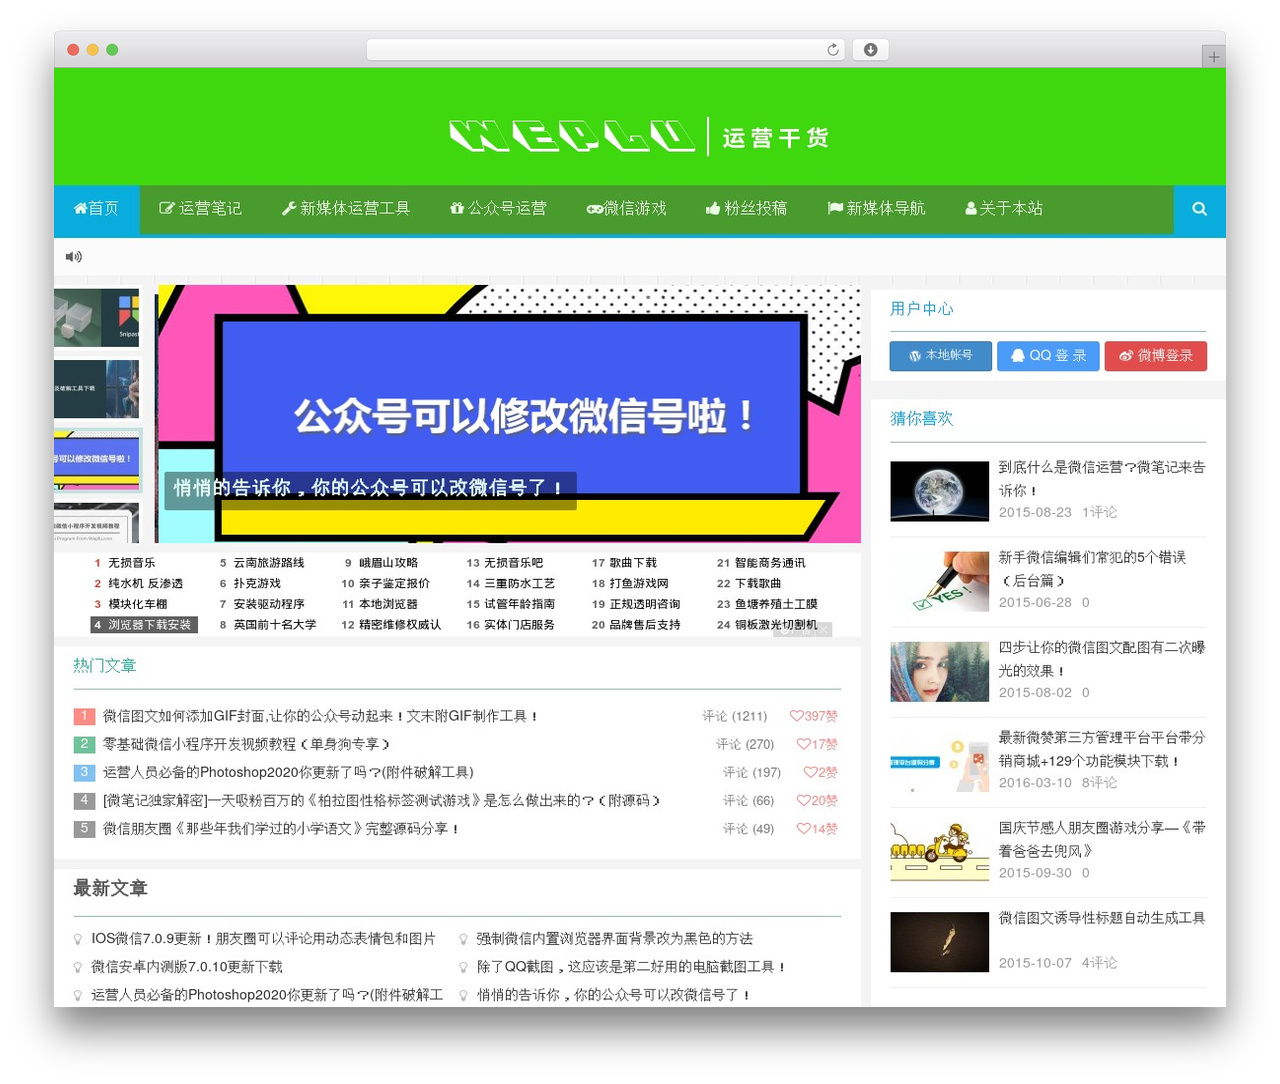Click 浏览器下载安装 highlighted ad link

144,625
